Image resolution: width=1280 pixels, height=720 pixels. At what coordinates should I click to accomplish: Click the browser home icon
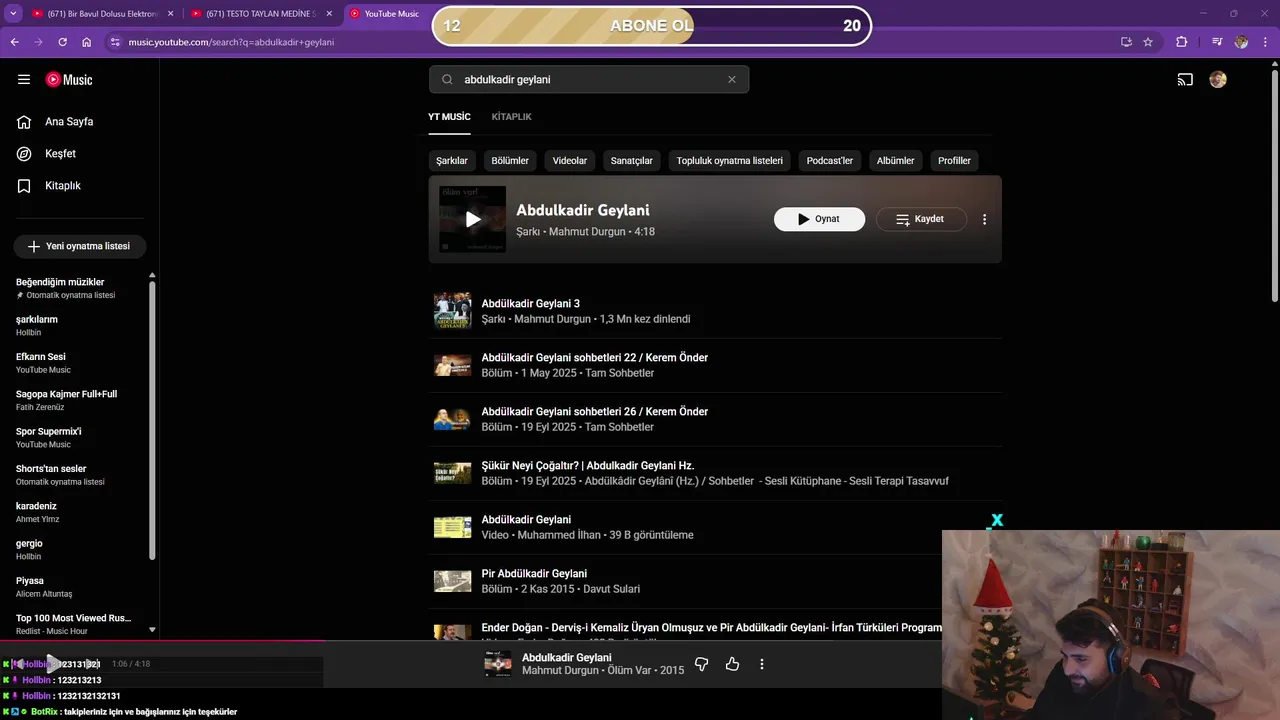87,42
